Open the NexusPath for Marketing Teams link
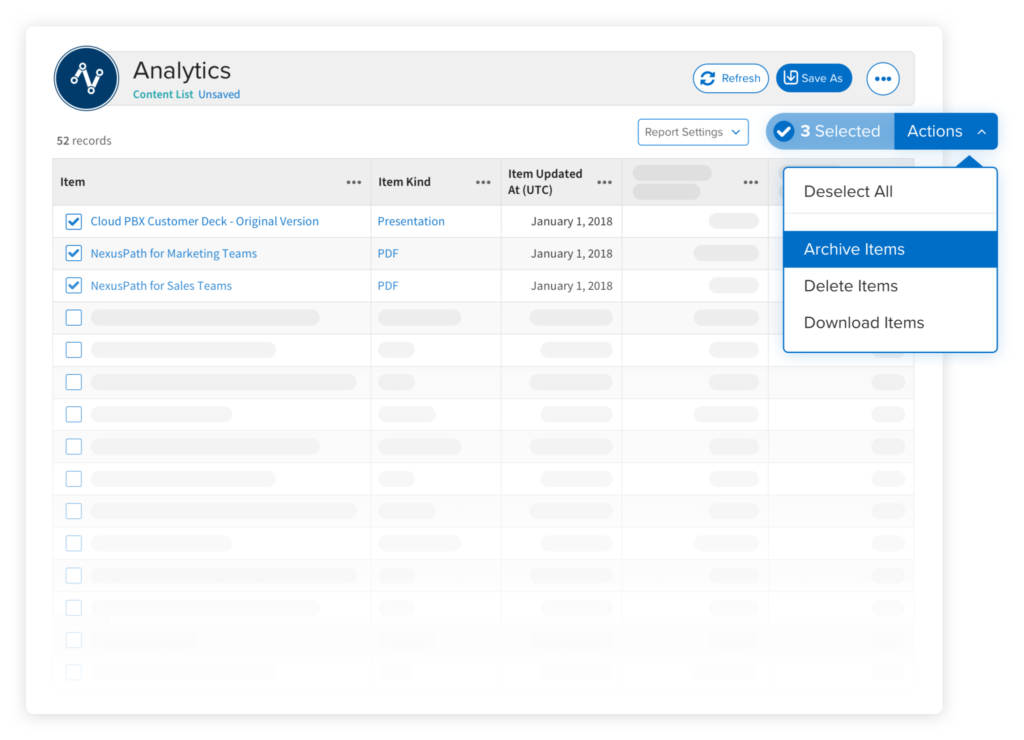Image resolution: width=1024 pixels, height=740 pixels. pyautogui.click(x=173, y=254)
